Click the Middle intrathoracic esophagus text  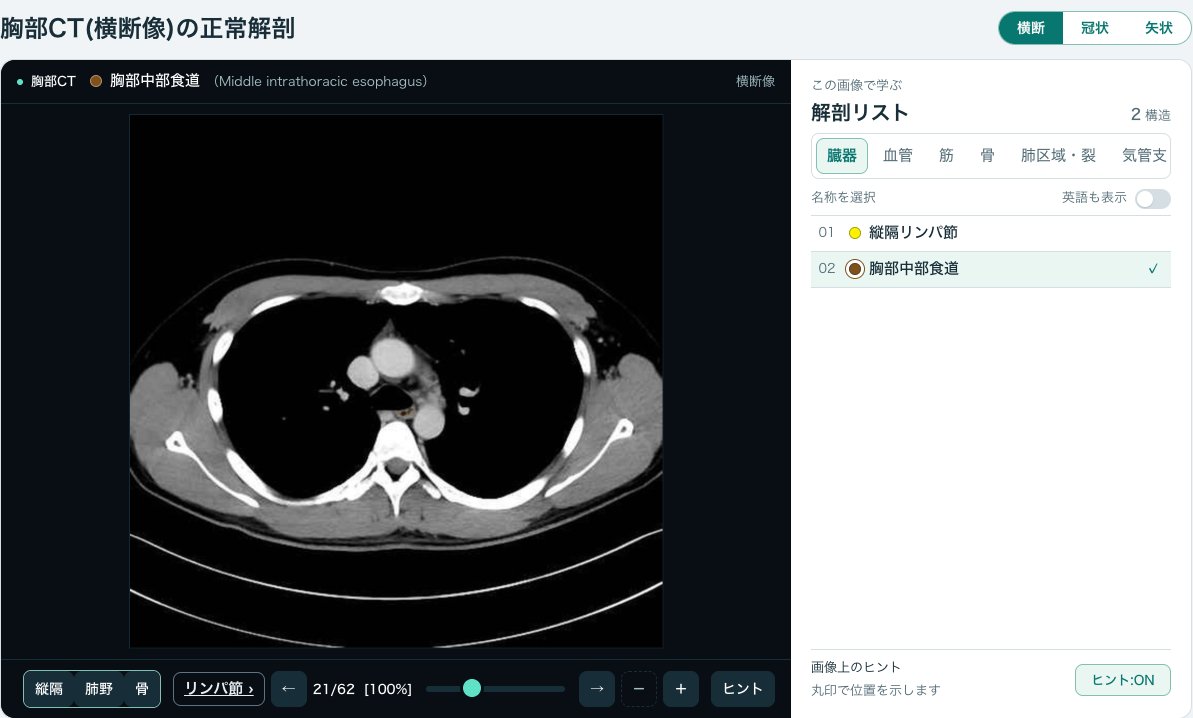[x=320, y=81]
